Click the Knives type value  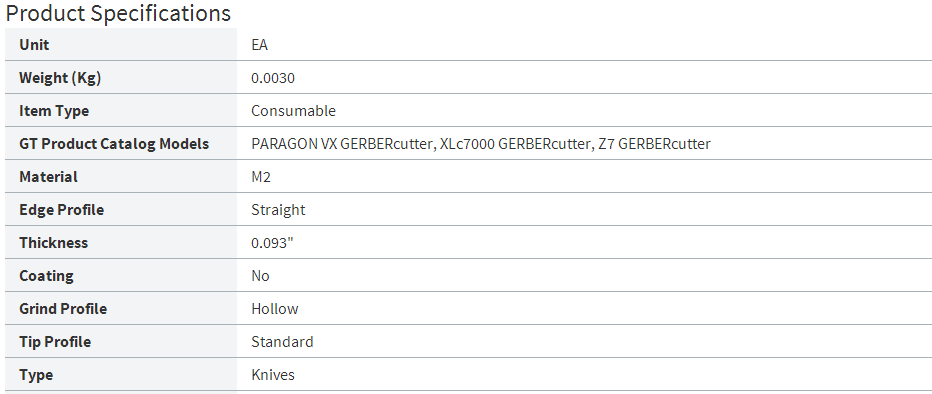273,374
